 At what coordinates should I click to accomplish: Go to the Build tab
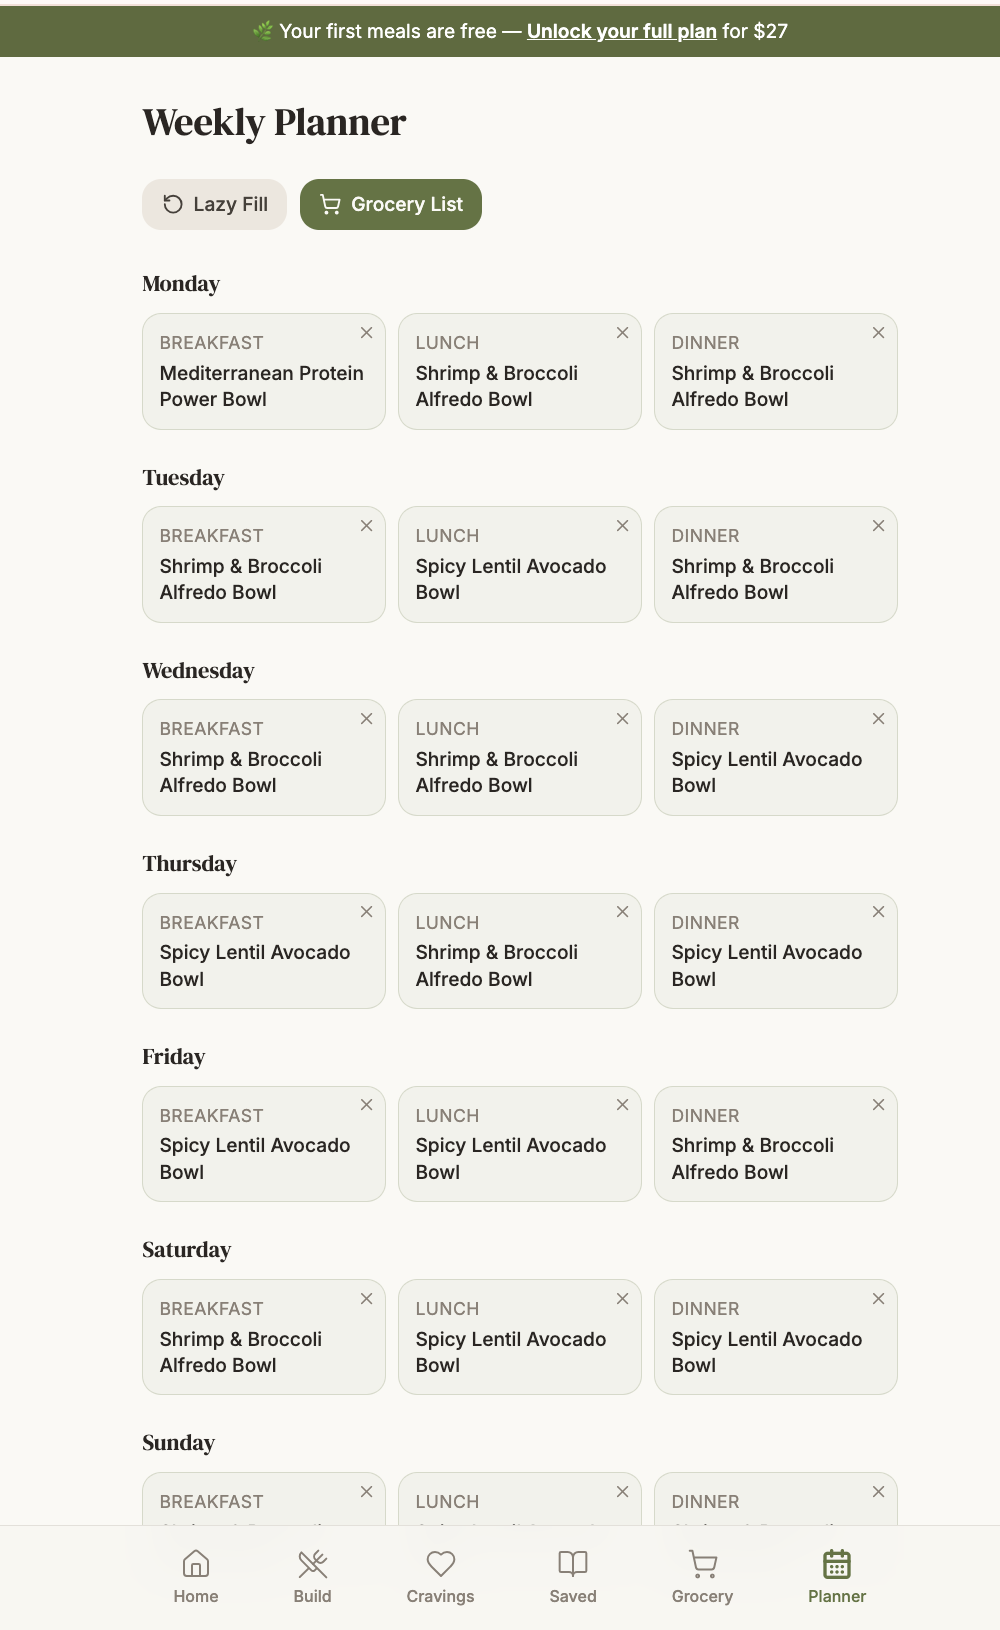point(313,1577)
